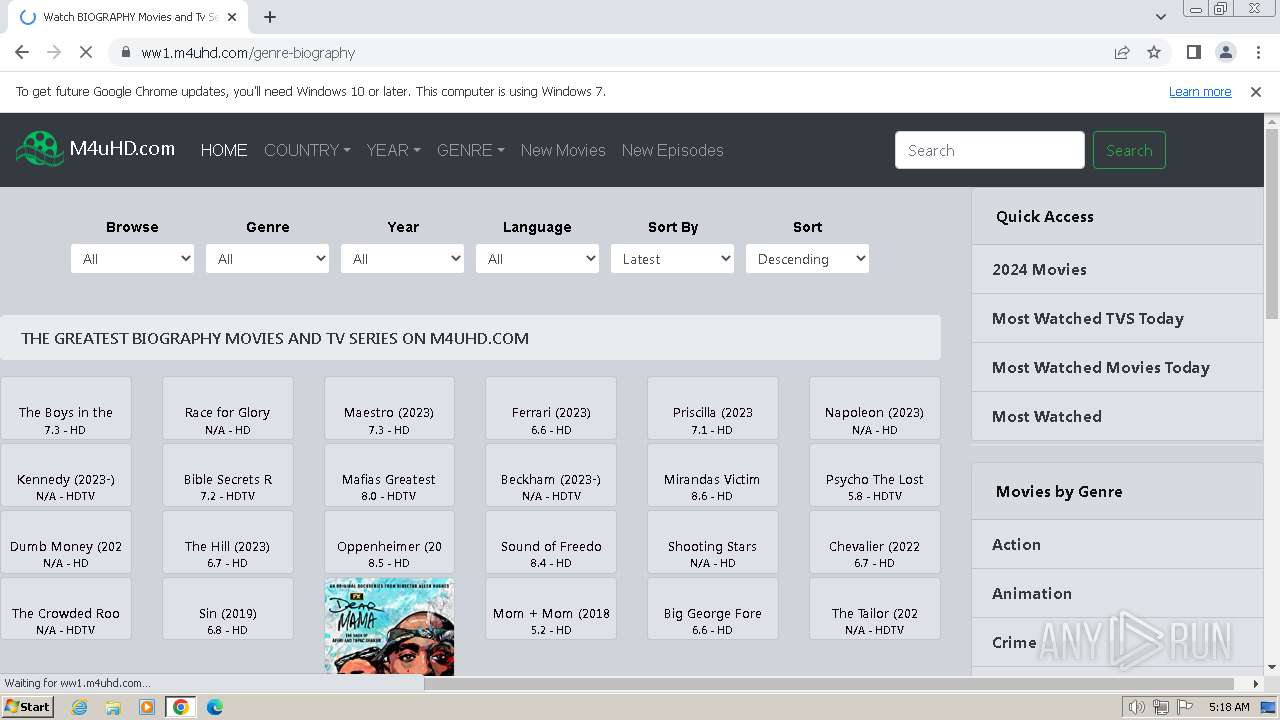The height and width of the screenshot is (720, 1280).
Task: Open Windows Explorer folder in taskbar
Action: [113, 707]
